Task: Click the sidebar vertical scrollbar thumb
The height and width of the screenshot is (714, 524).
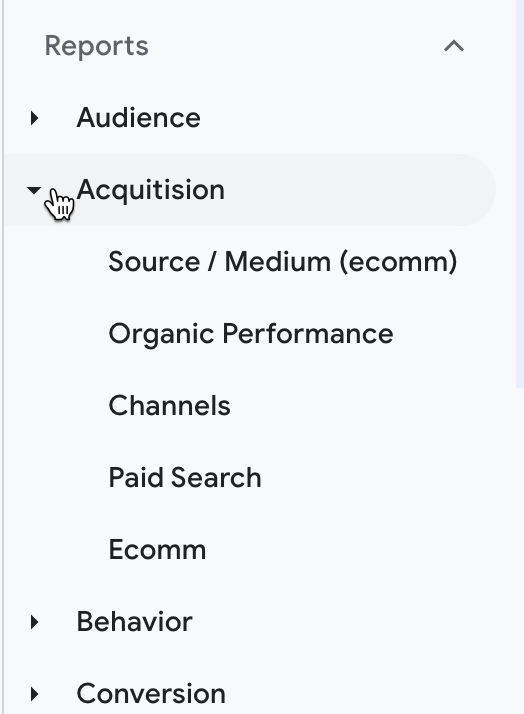Action: (x=520, y=194)
